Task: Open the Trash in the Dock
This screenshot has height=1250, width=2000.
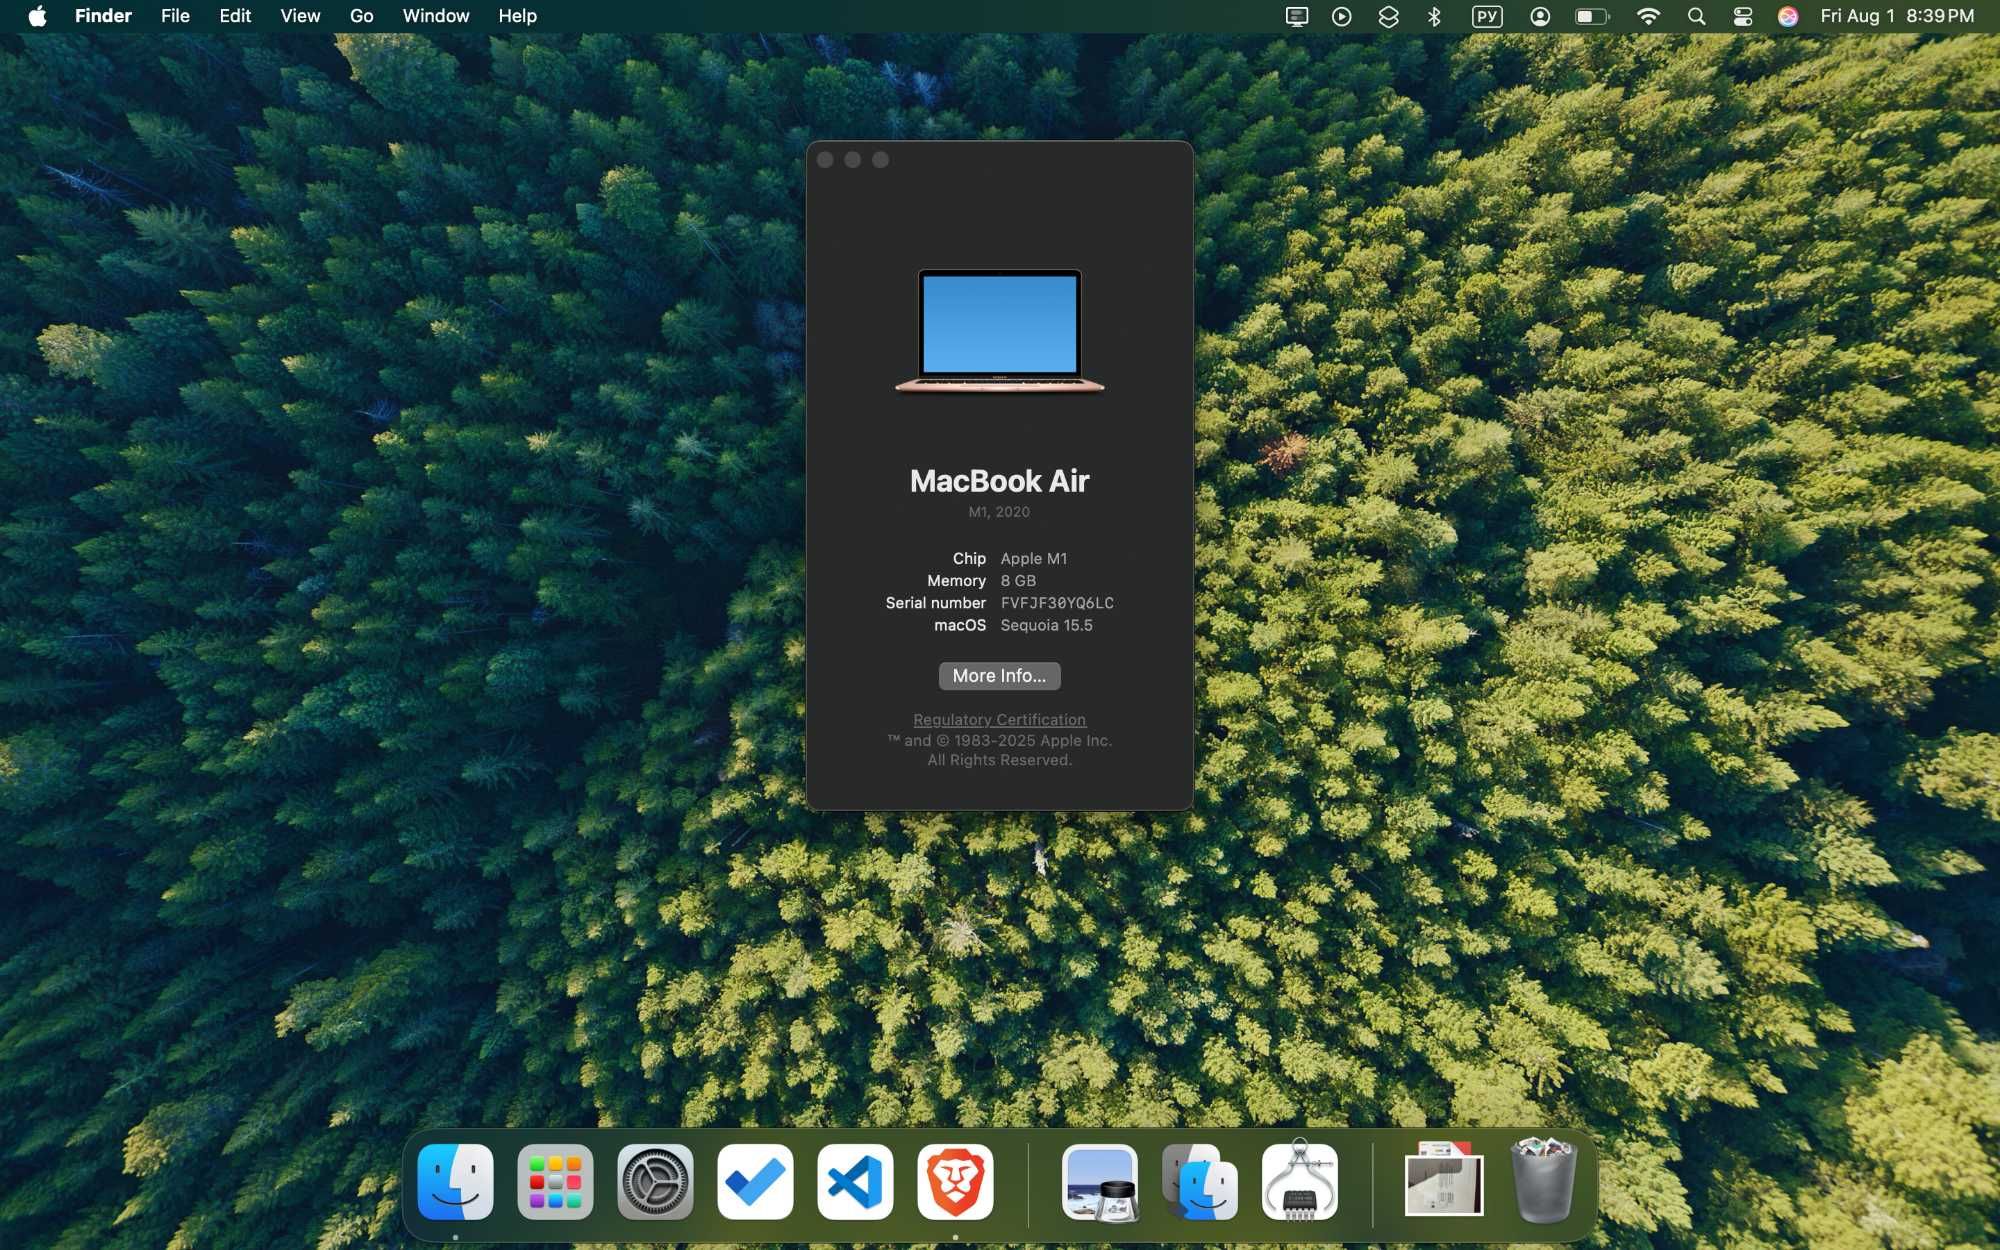Action: 1543,1180
